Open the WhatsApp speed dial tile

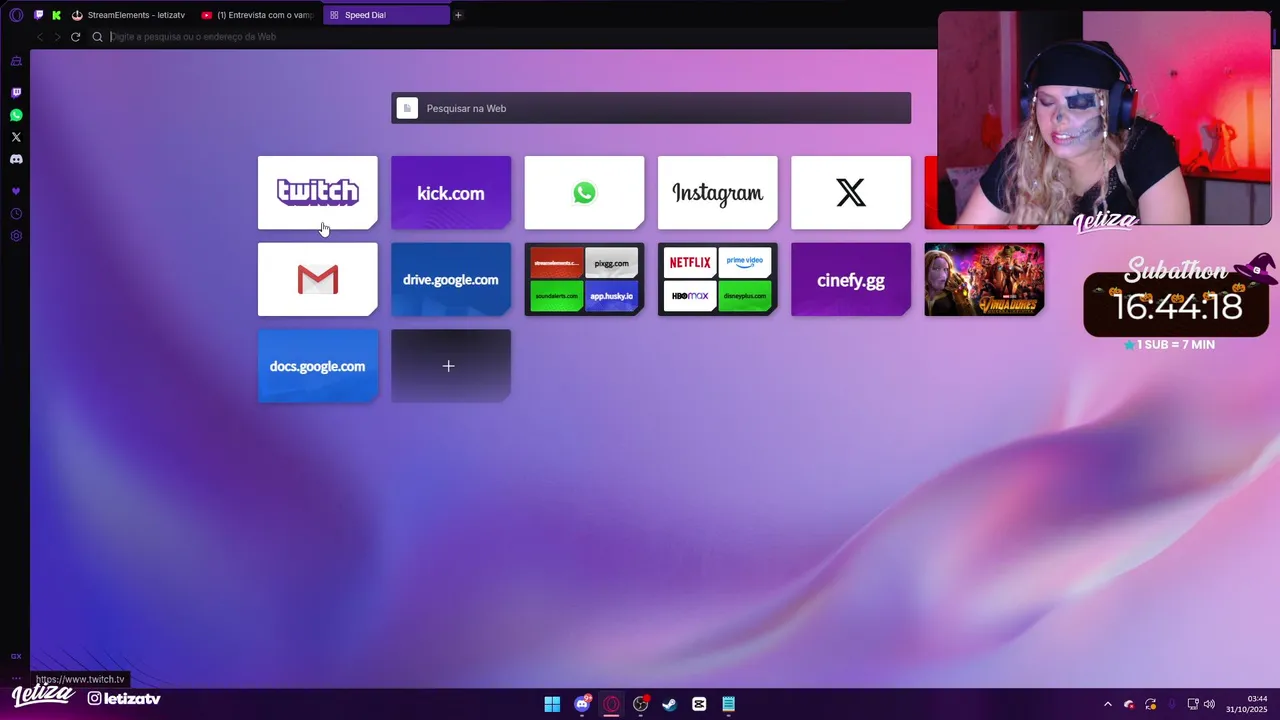click(584, 192)
